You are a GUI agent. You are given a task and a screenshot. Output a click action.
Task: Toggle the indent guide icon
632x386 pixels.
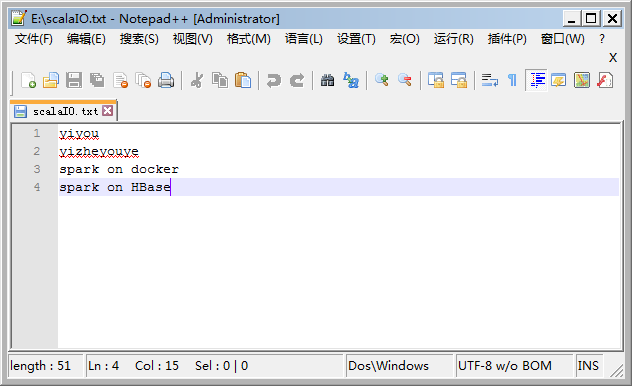pyautogui.click(x=536, y=80)
